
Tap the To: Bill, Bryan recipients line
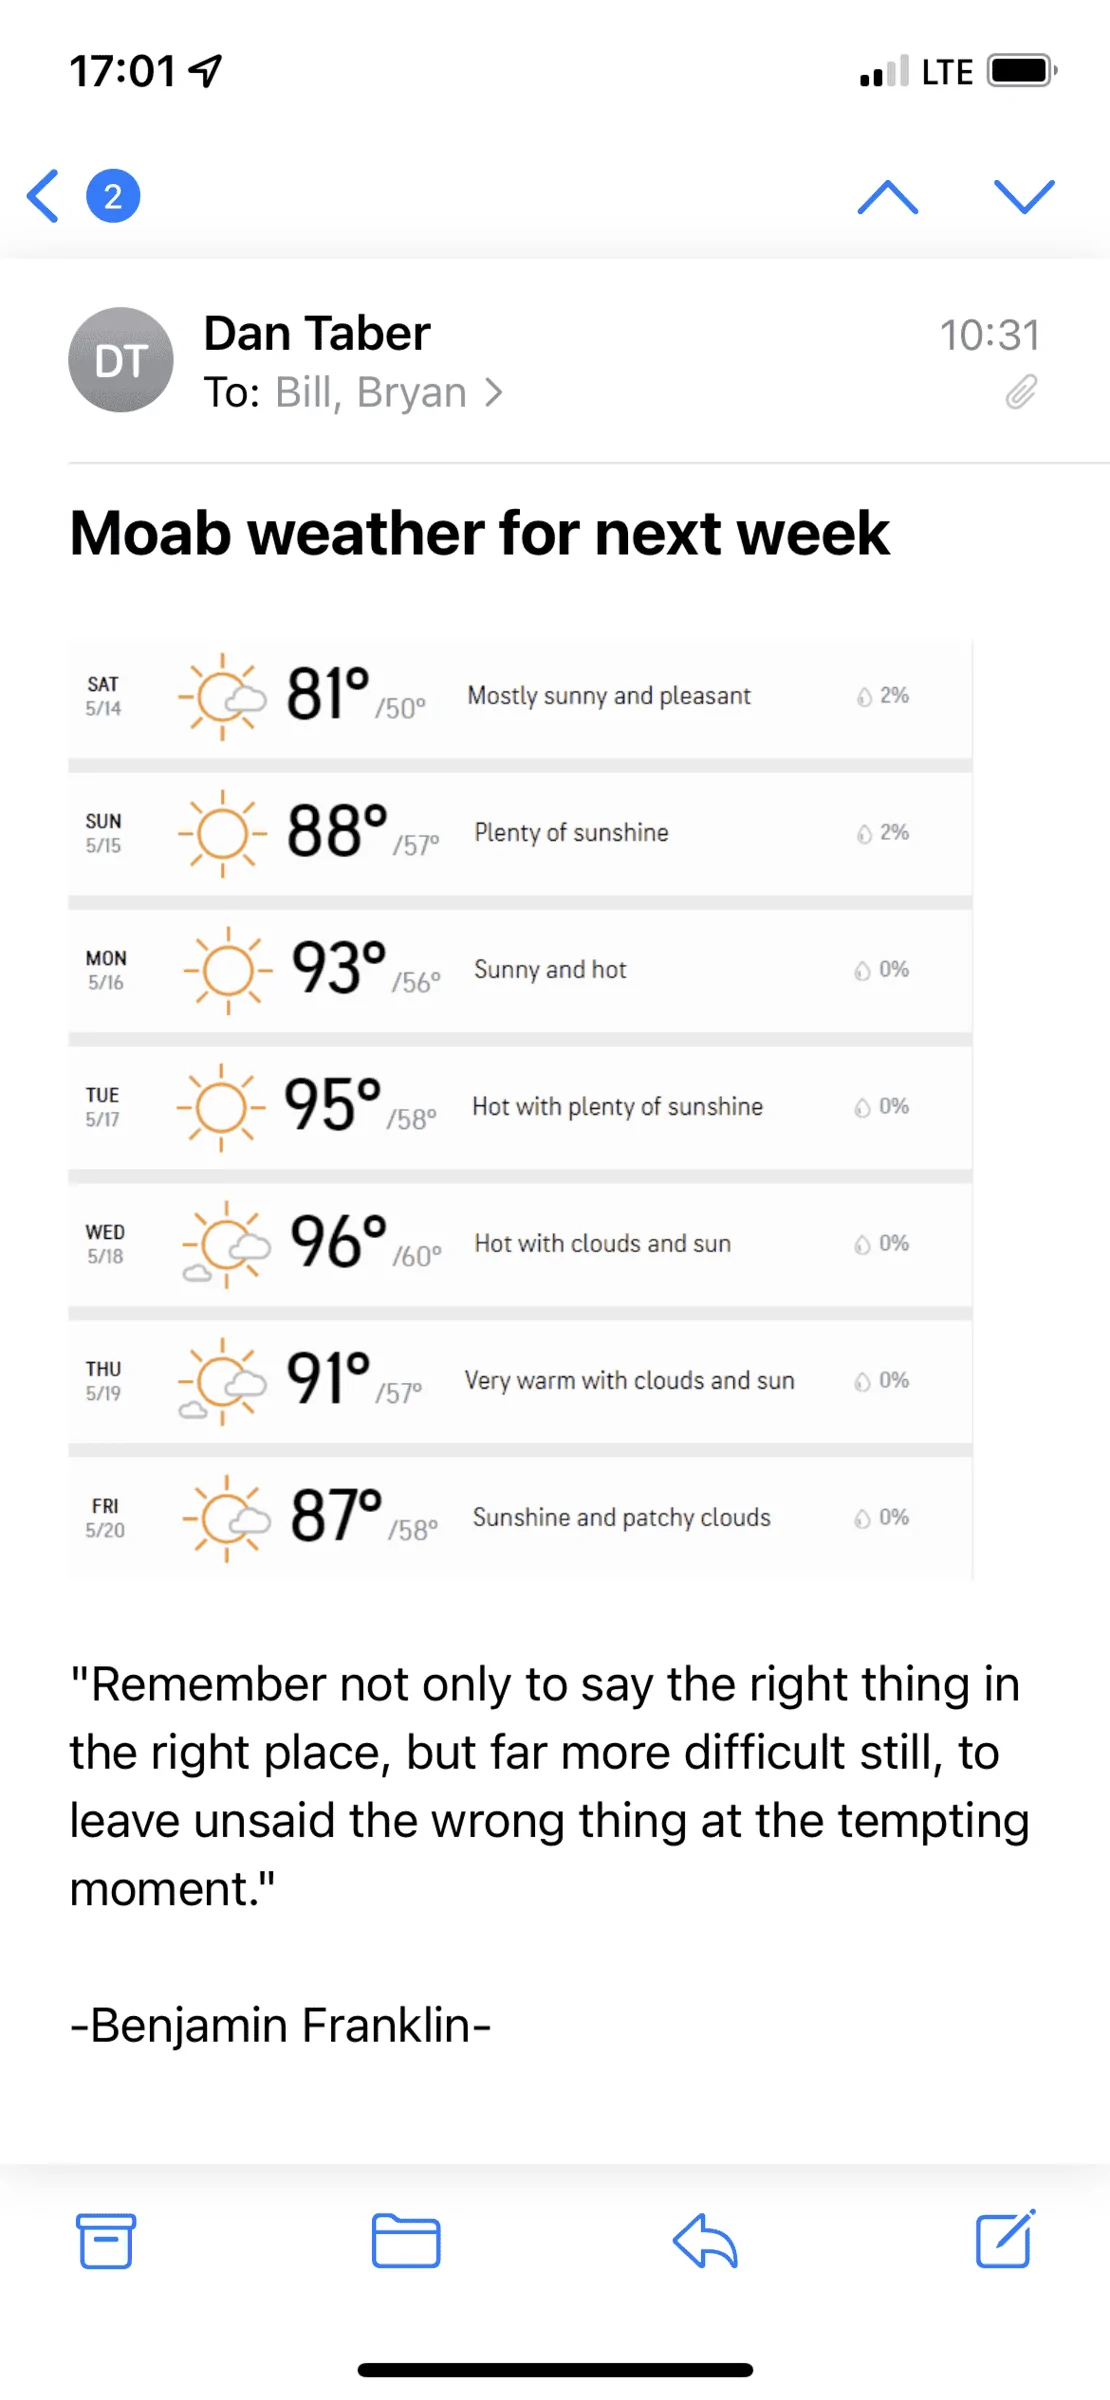pos(353,393)
